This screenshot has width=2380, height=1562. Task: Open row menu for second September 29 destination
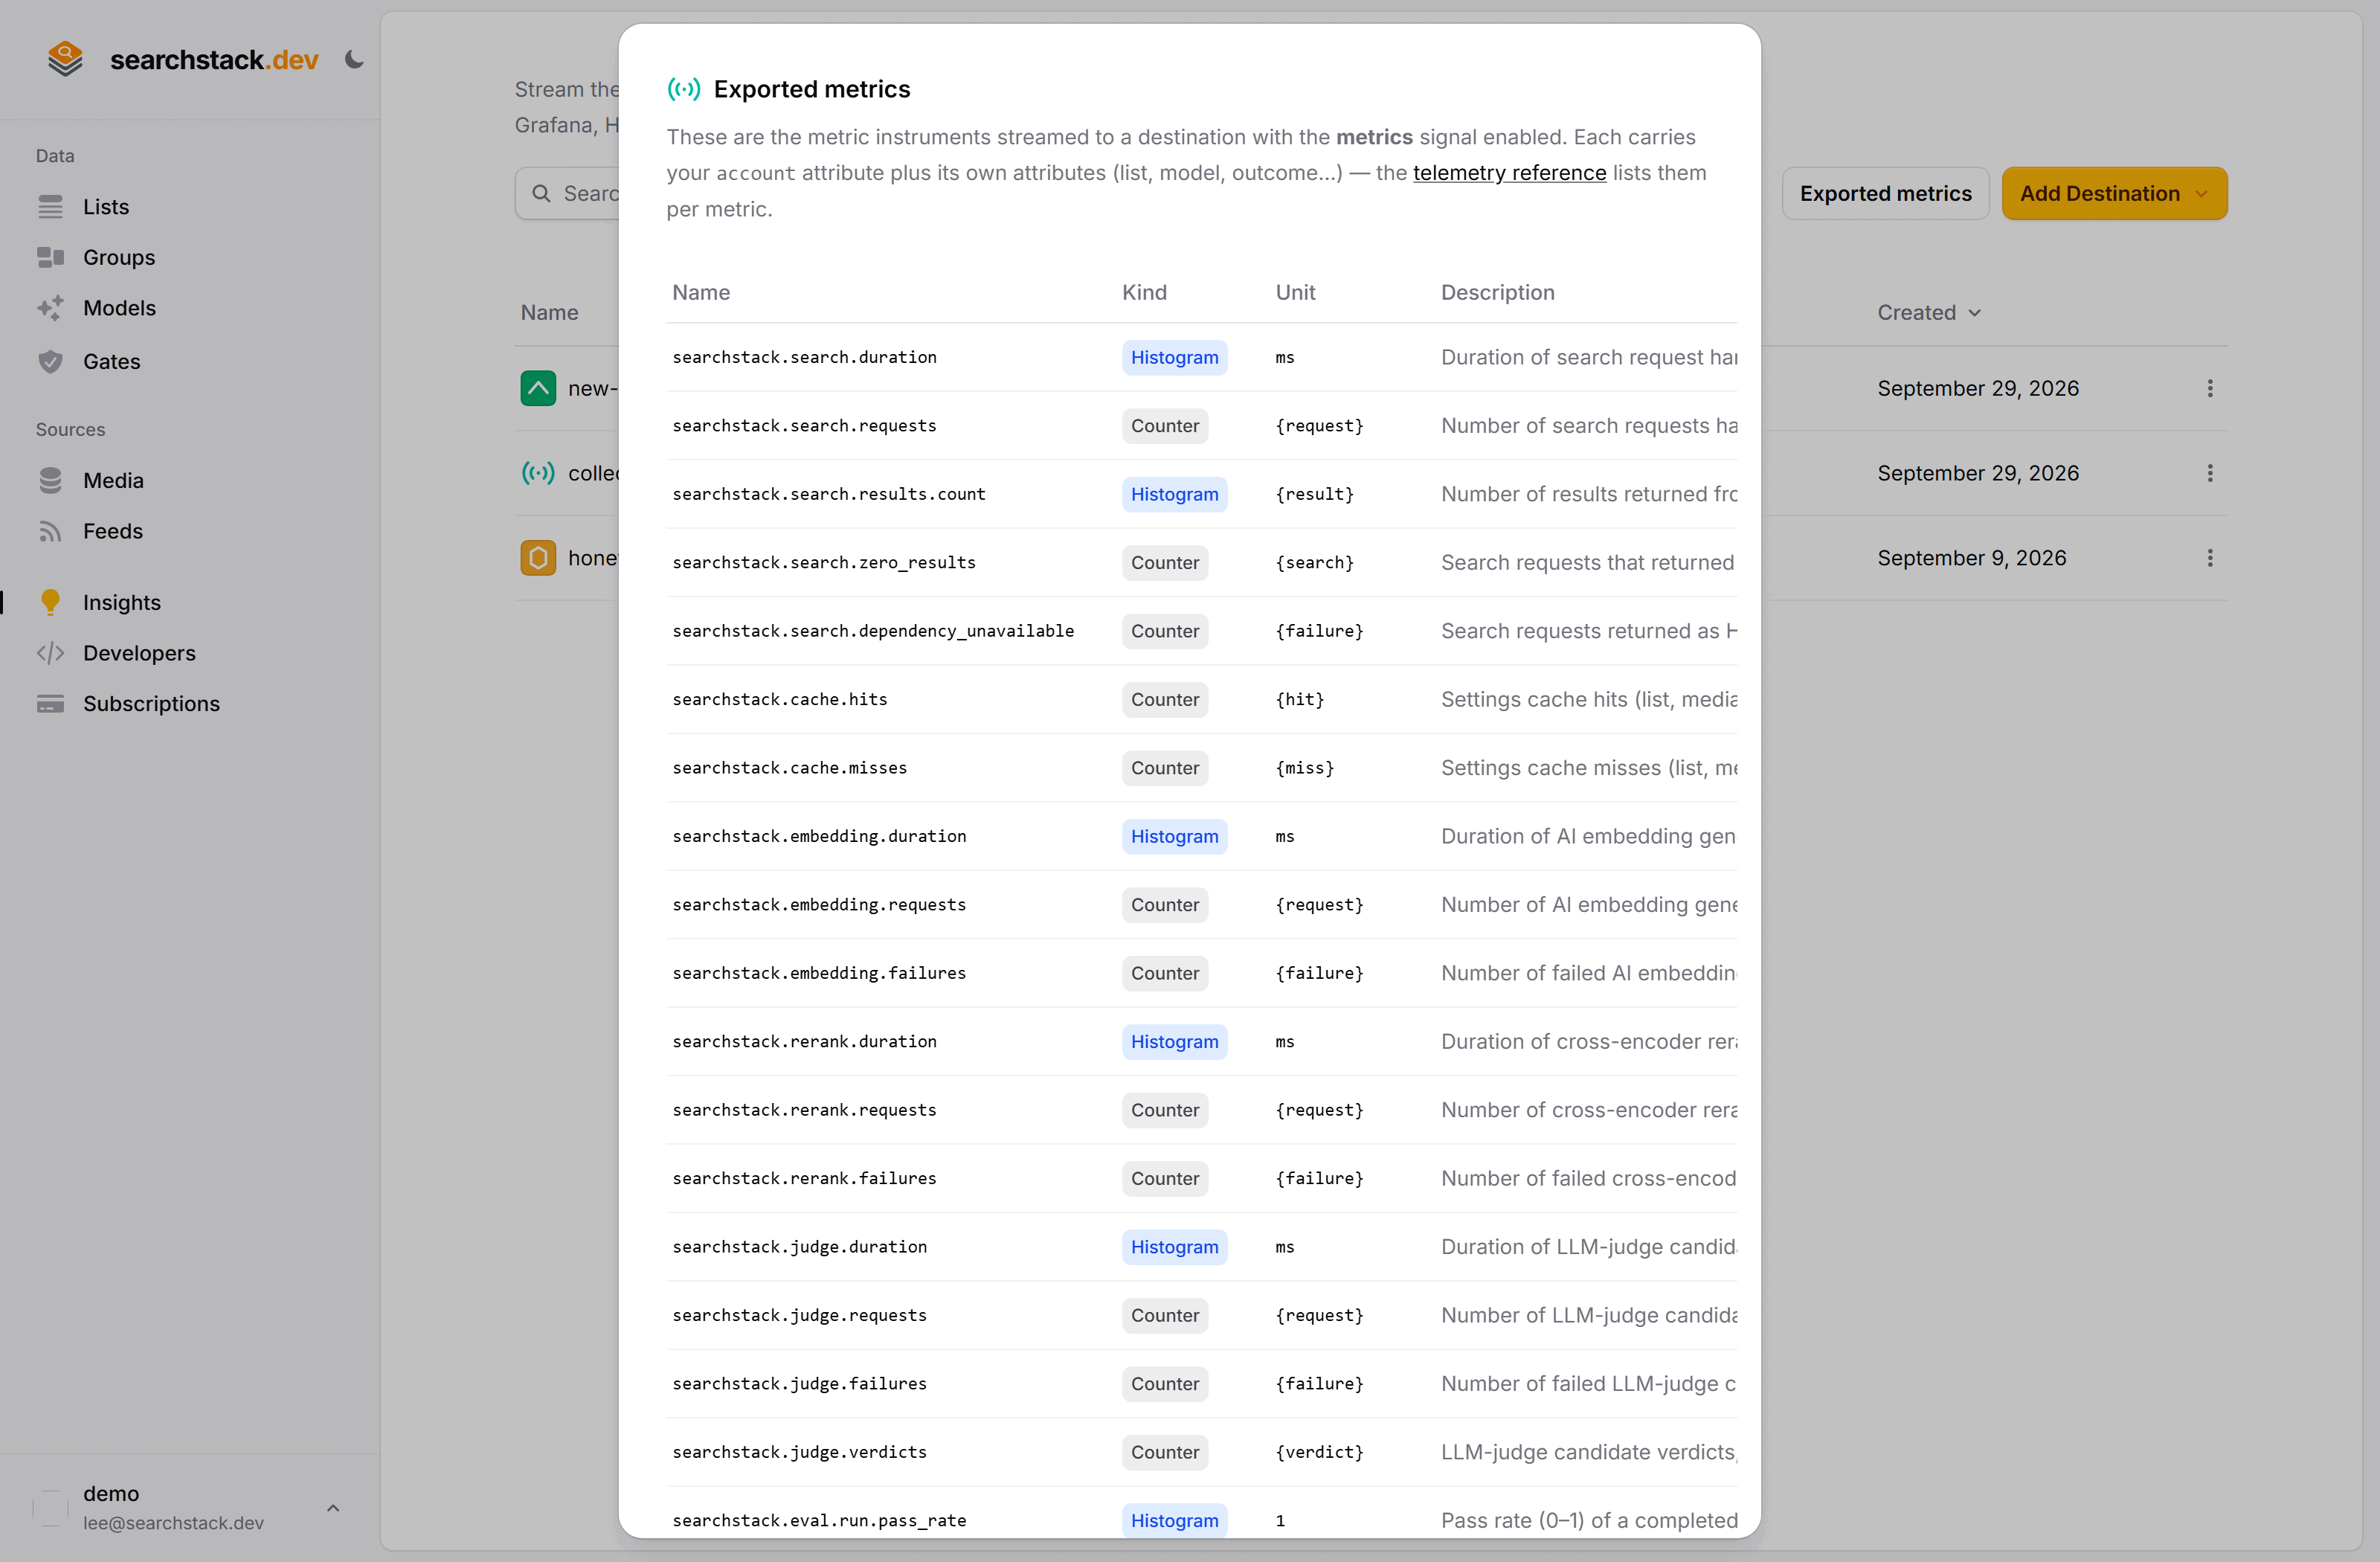click(2210, 474)
